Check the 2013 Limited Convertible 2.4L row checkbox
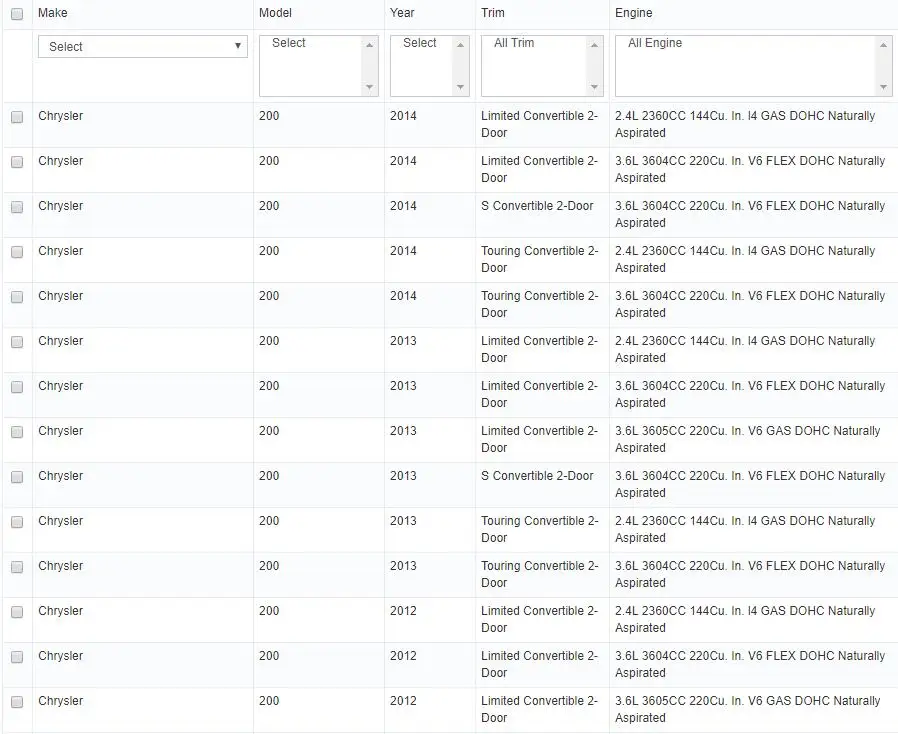Screen dimensions: 898x734 point(17,342)
